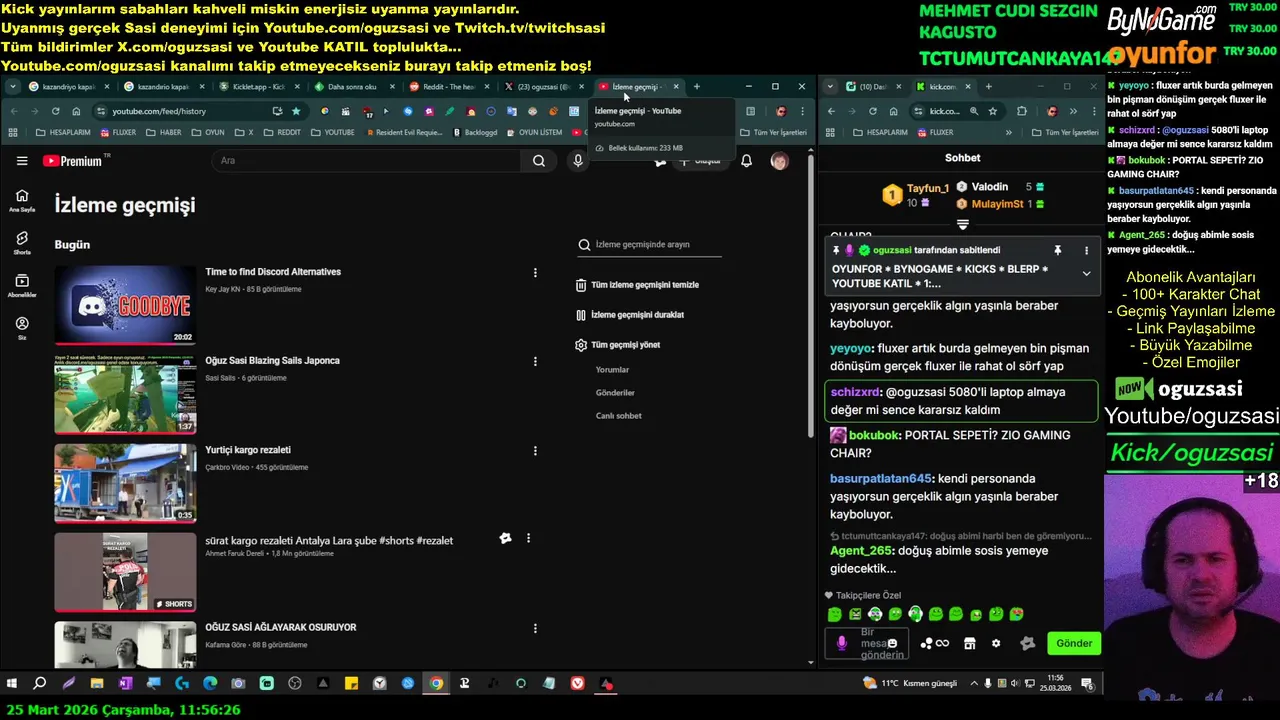
Task: Unpin the pinned Kick chat message
Action: click(1057, 250)
